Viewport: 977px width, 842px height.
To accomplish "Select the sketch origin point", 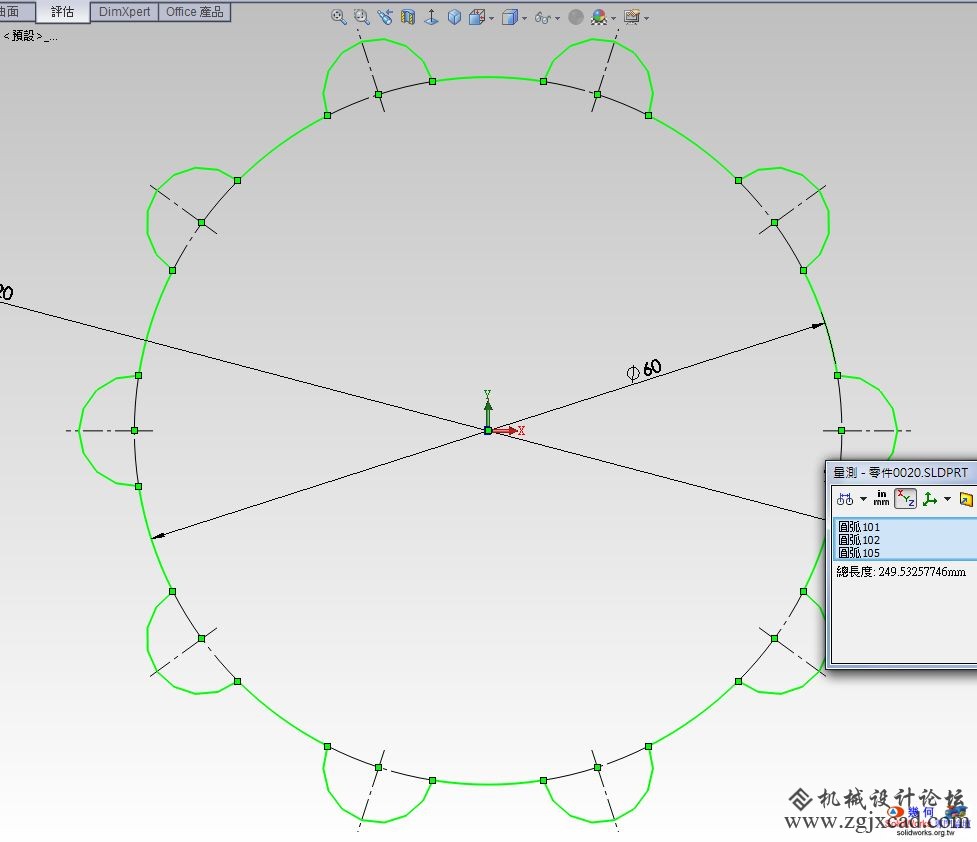I will (x=488, y=431).
